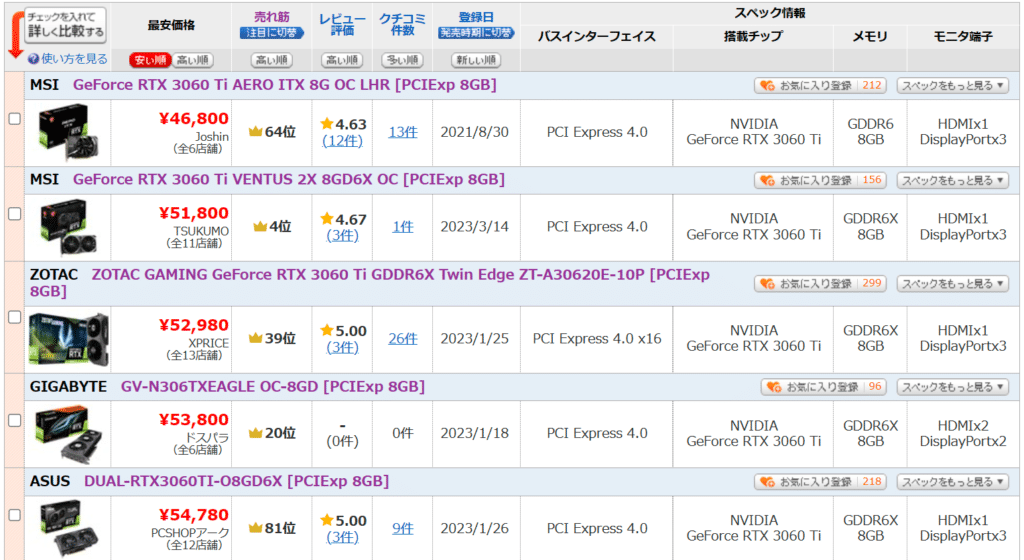Open ZOTAC GAMING Twin Edge product link

370,283
